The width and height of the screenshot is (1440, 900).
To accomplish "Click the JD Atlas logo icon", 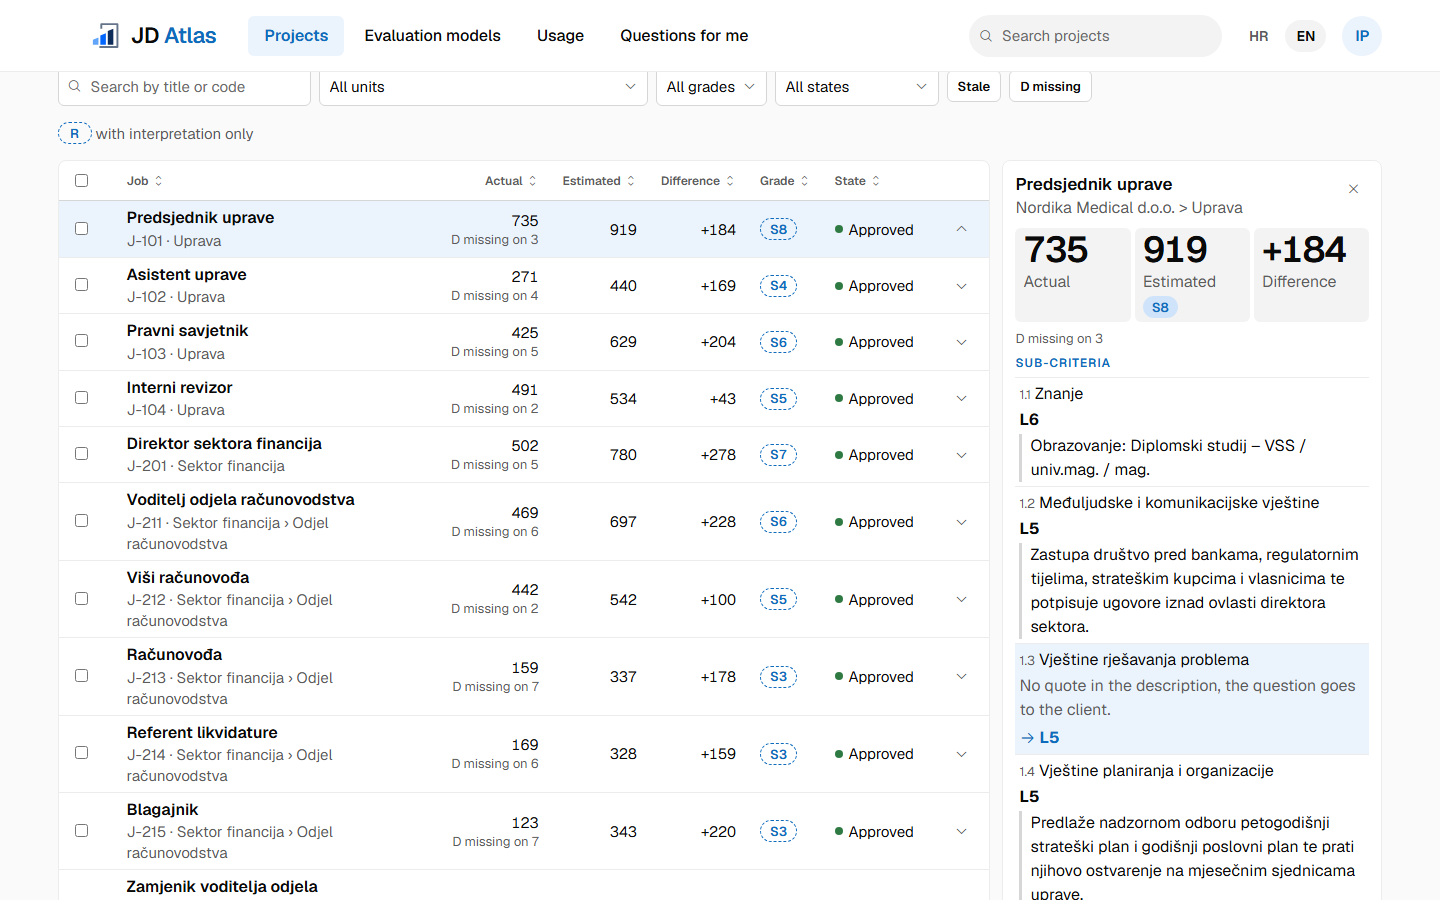I will tap(106, 36).
